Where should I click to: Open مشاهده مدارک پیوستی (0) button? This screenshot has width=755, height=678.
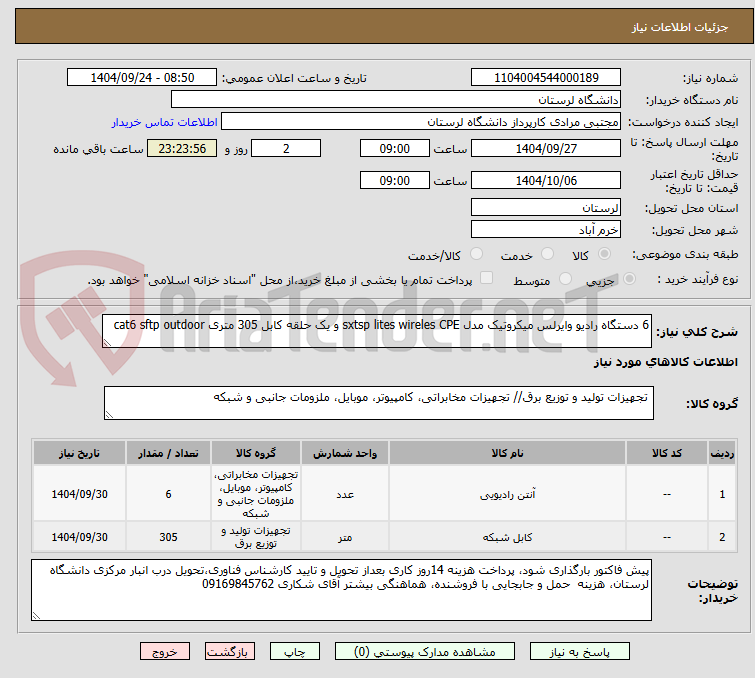[425, 652]
